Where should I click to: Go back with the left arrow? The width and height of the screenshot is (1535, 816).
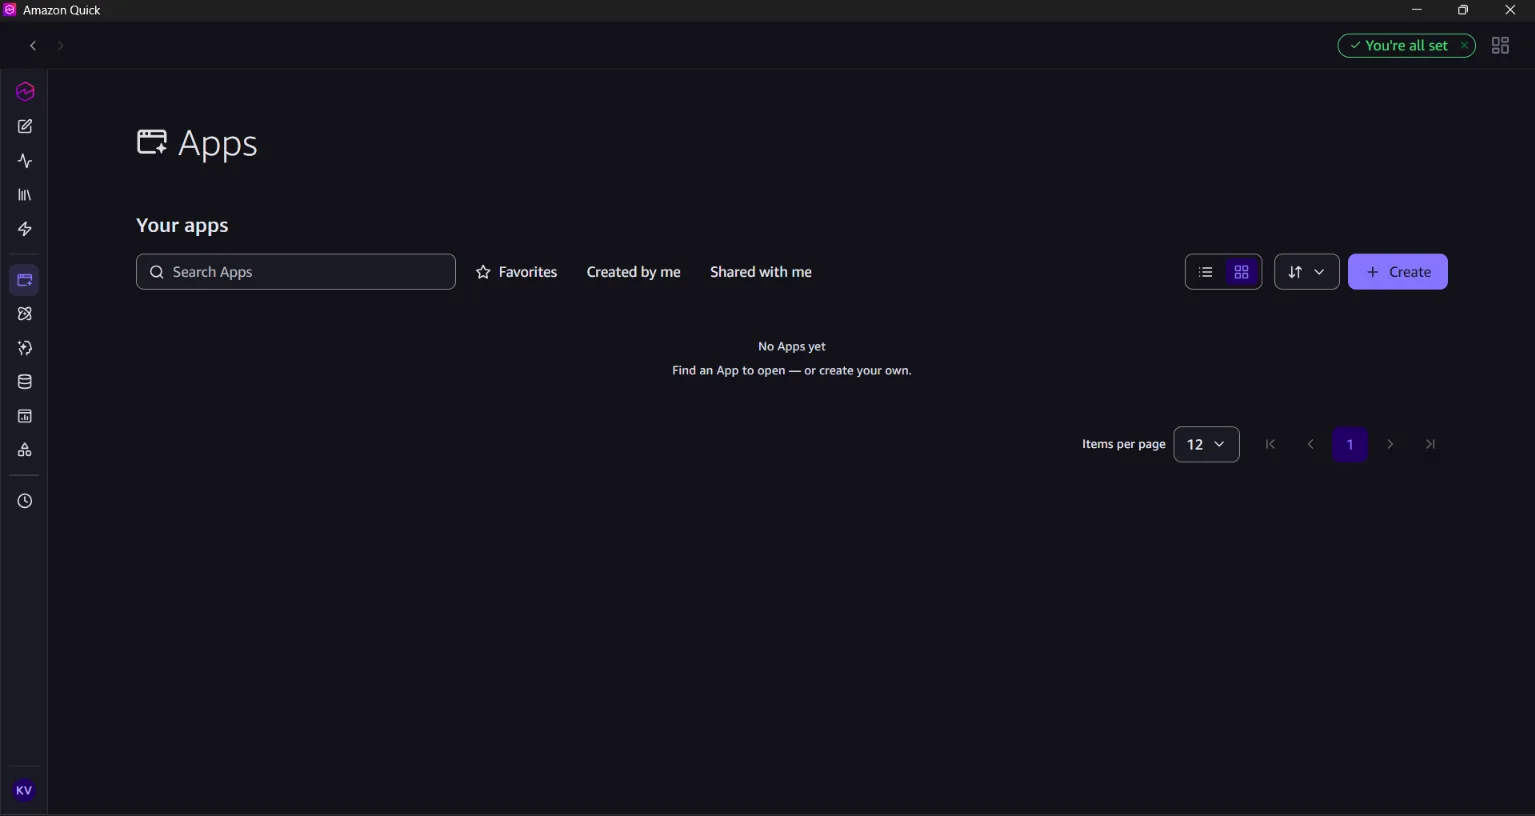click(x=33, y=46)
